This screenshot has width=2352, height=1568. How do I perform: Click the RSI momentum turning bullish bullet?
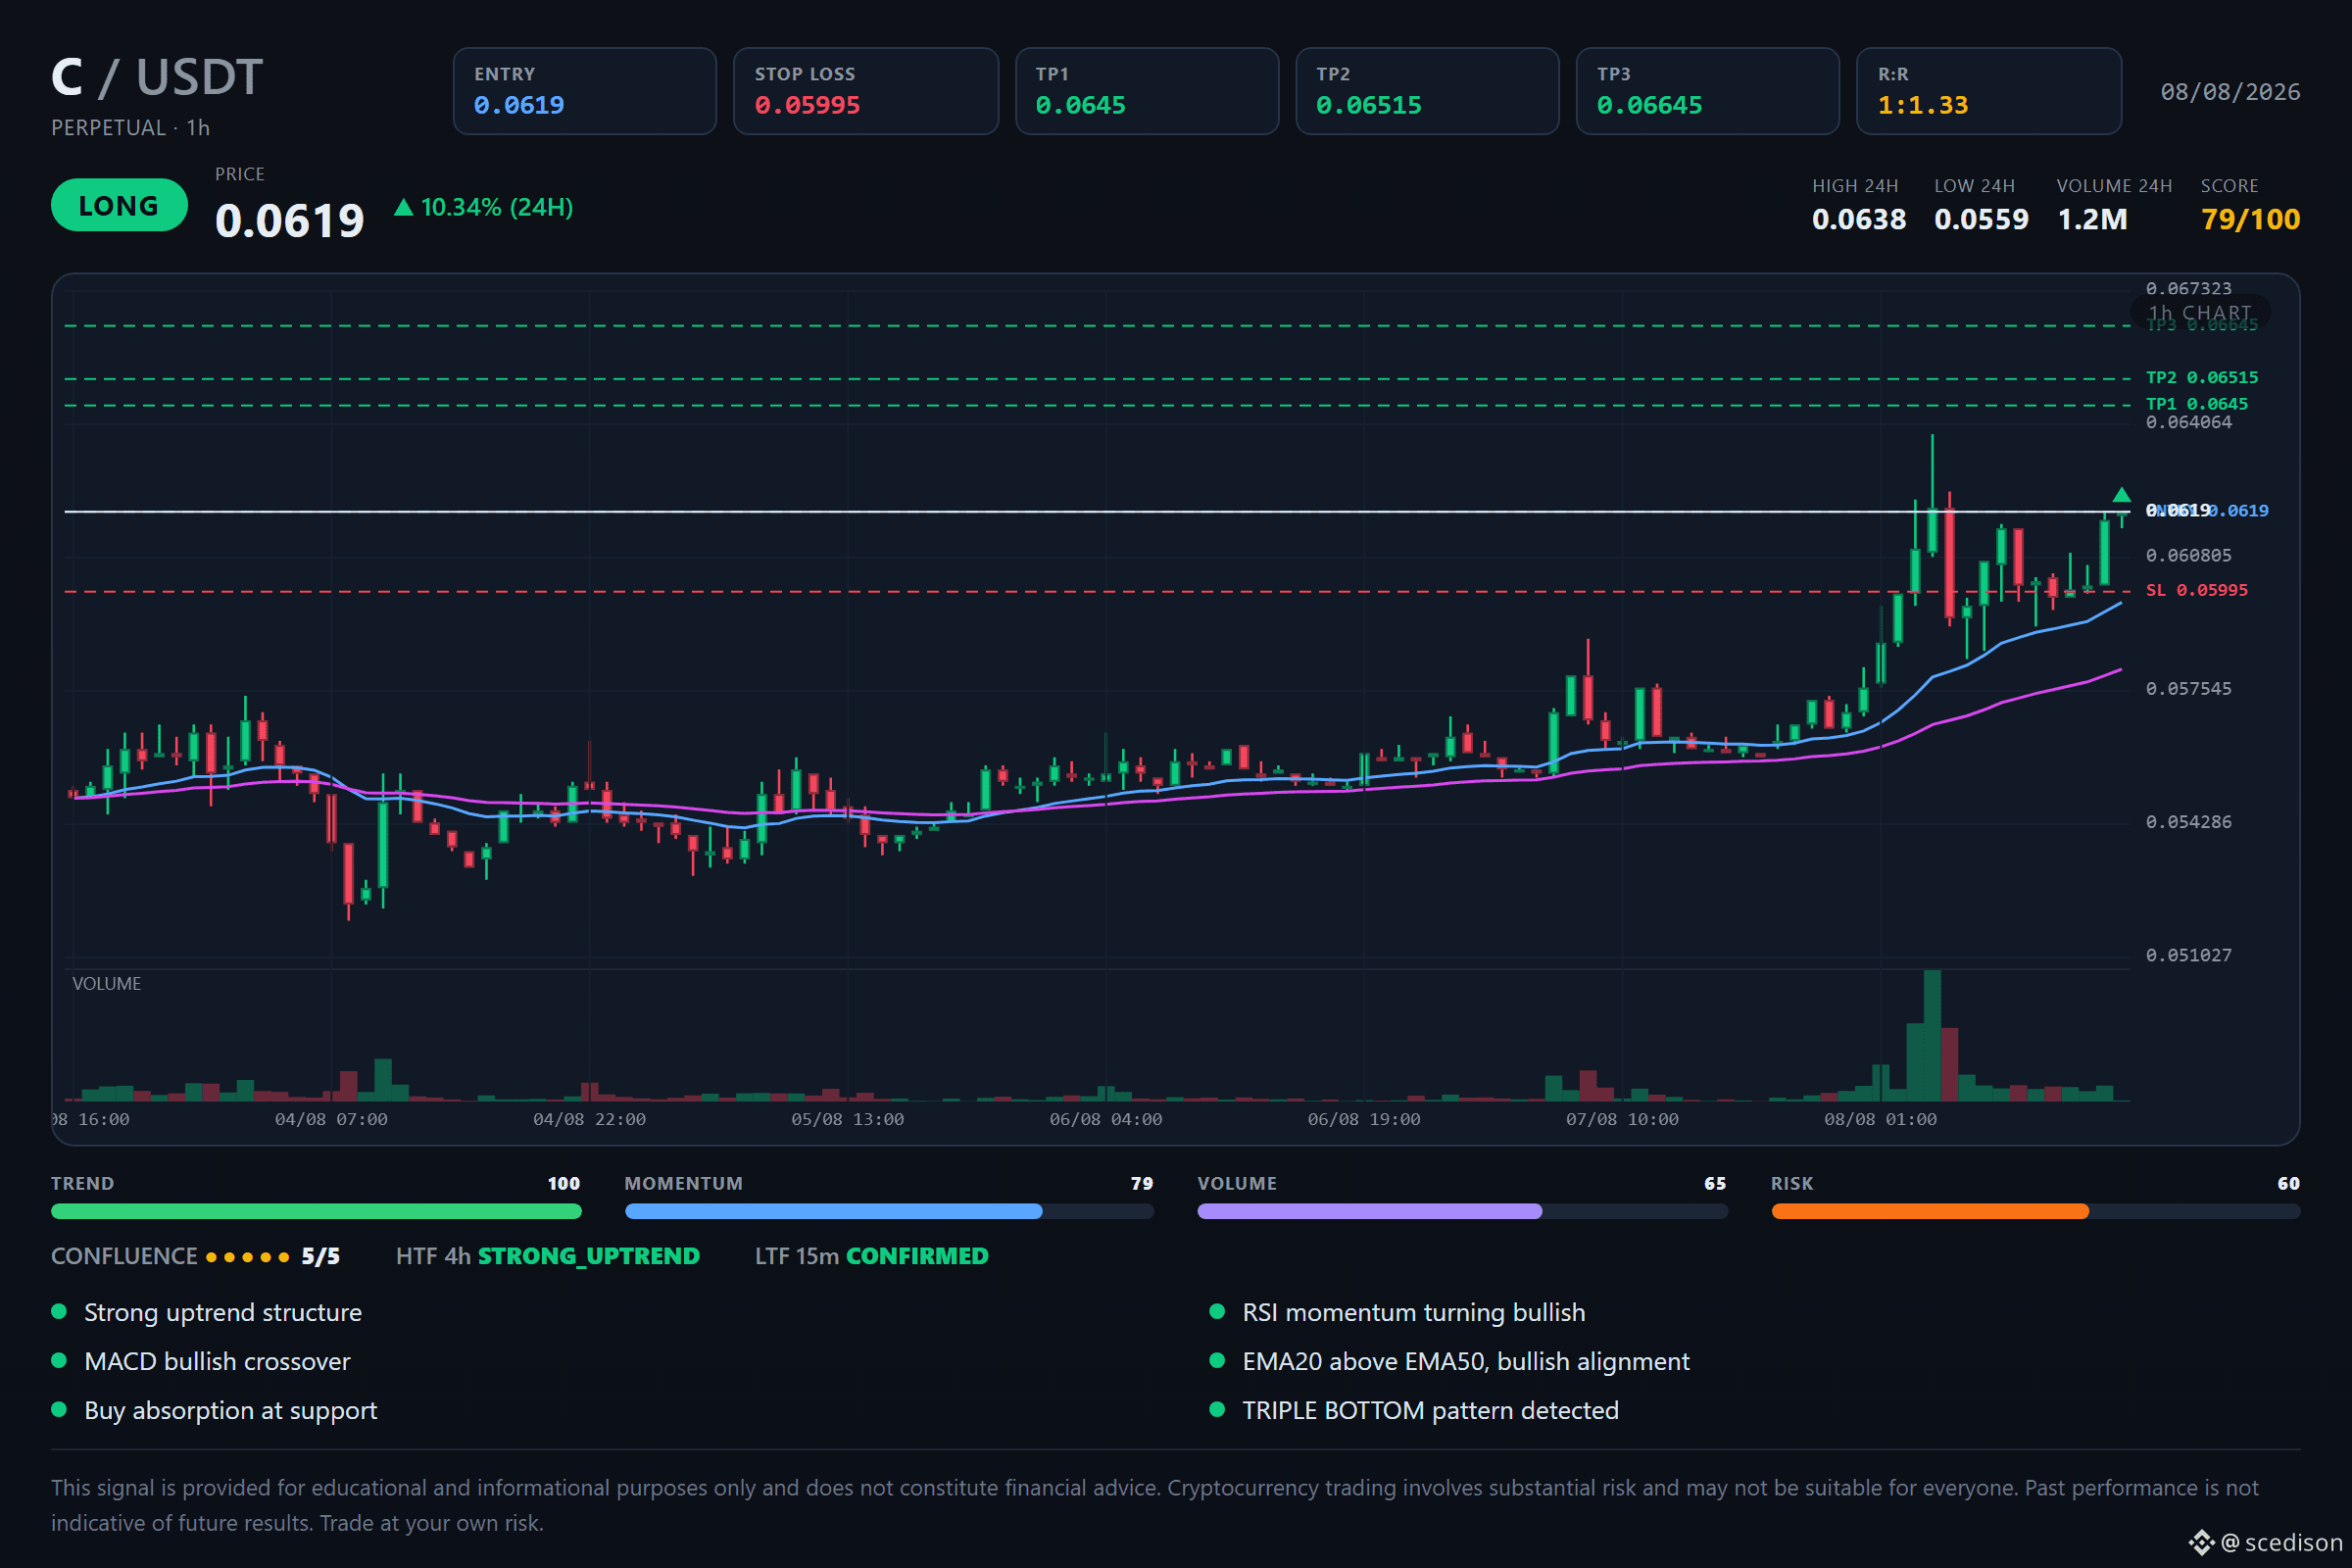(1398, 1312)
